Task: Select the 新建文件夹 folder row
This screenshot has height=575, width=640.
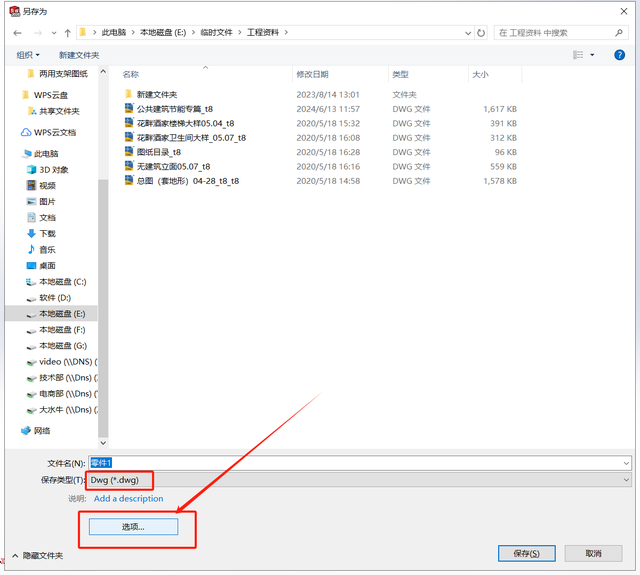Action: click(x=320, y=95)
